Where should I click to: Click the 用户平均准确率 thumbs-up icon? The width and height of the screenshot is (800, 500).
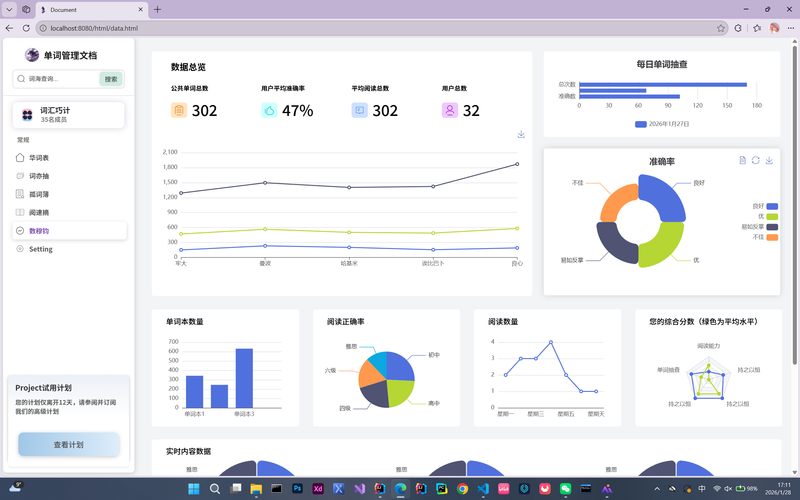[x=268, y=110]
